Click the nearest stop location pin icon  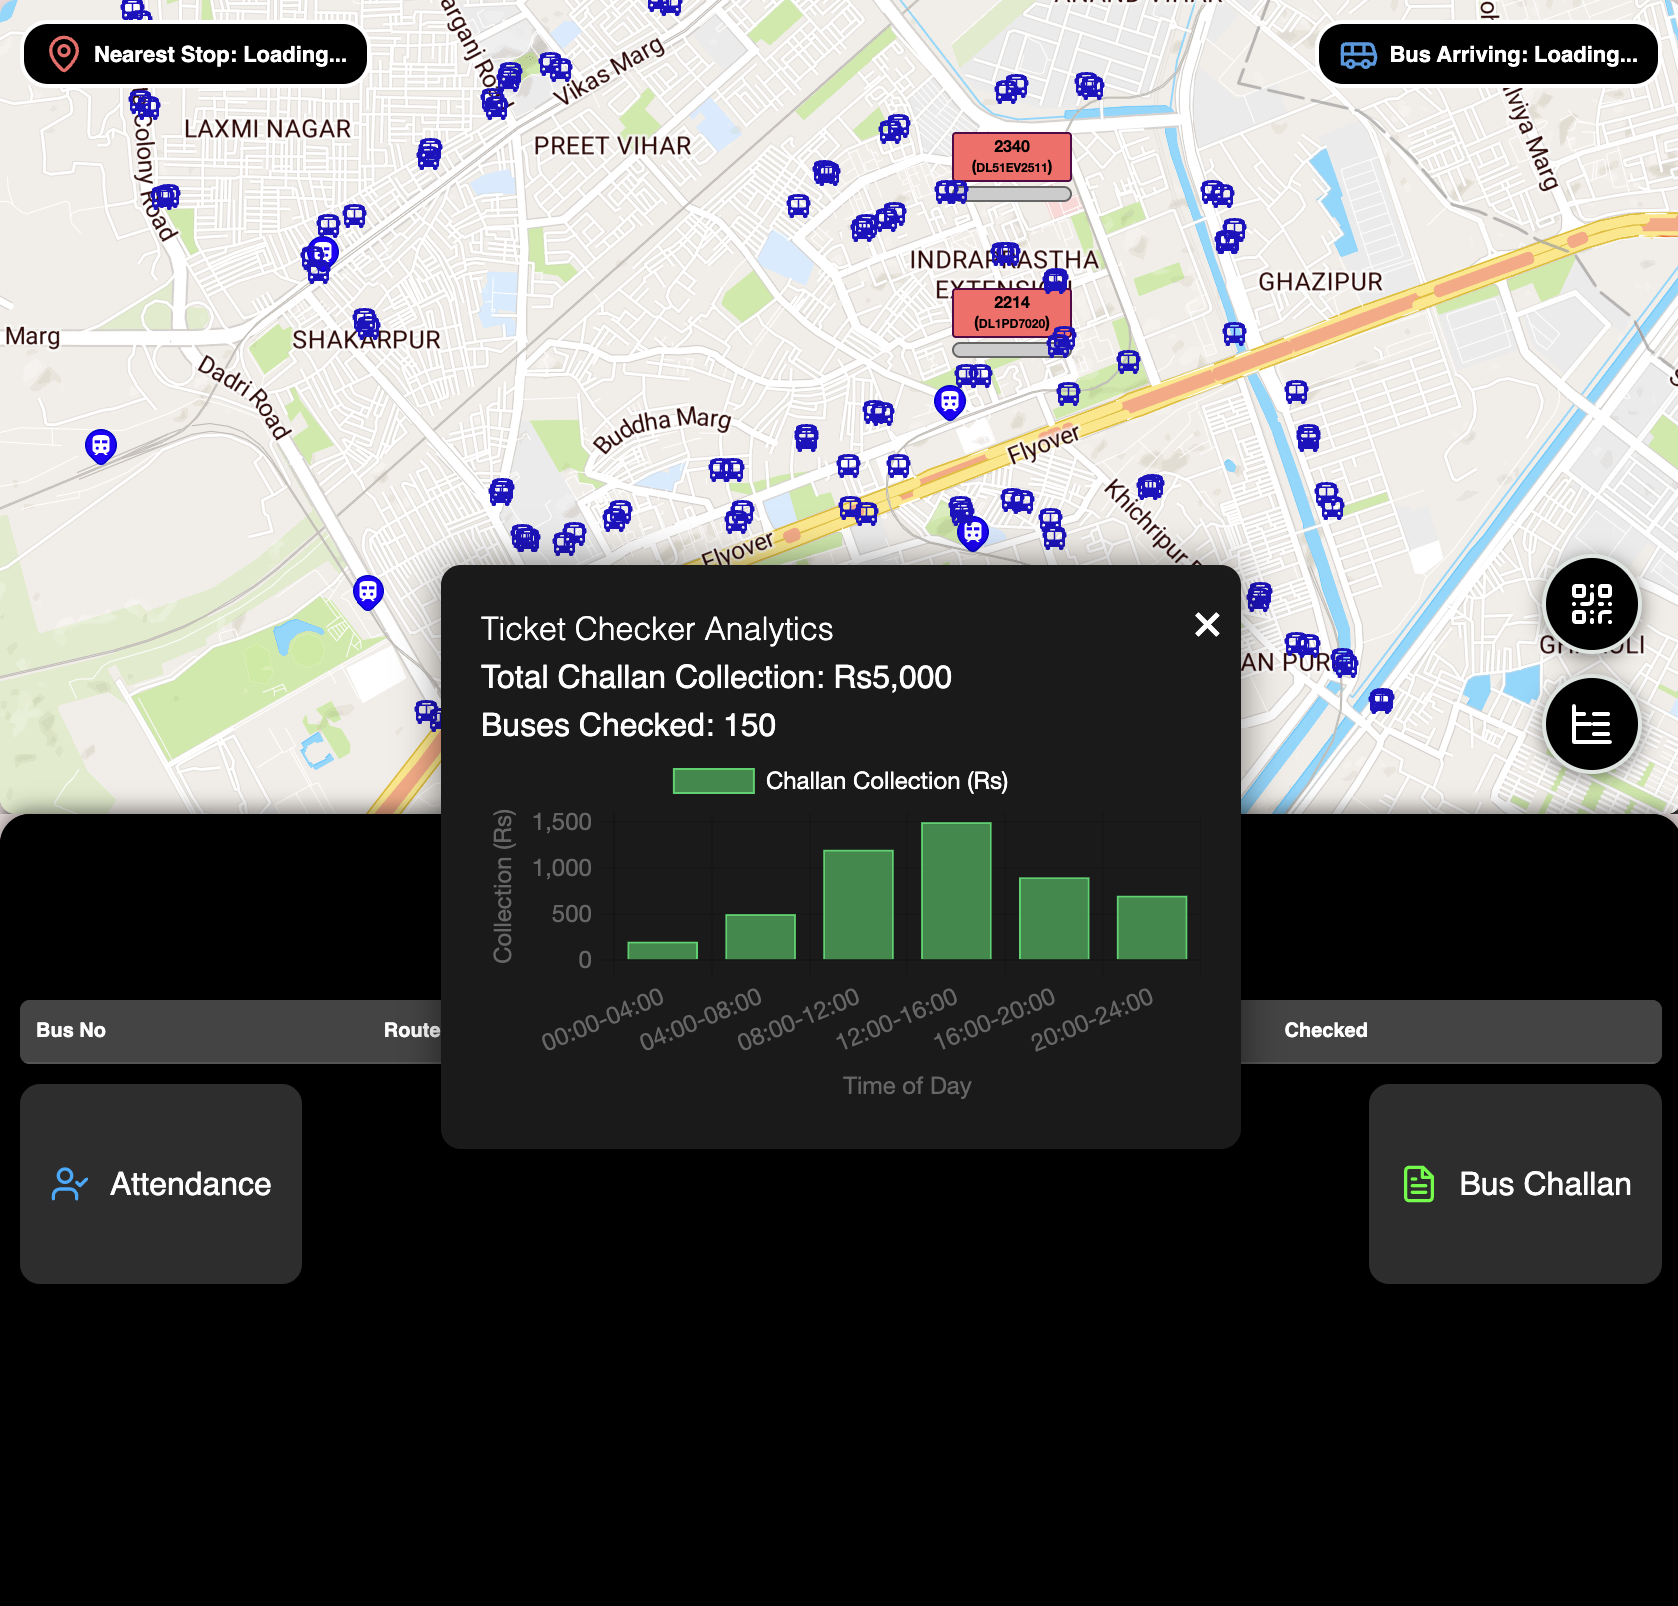[x=64, y=54]
